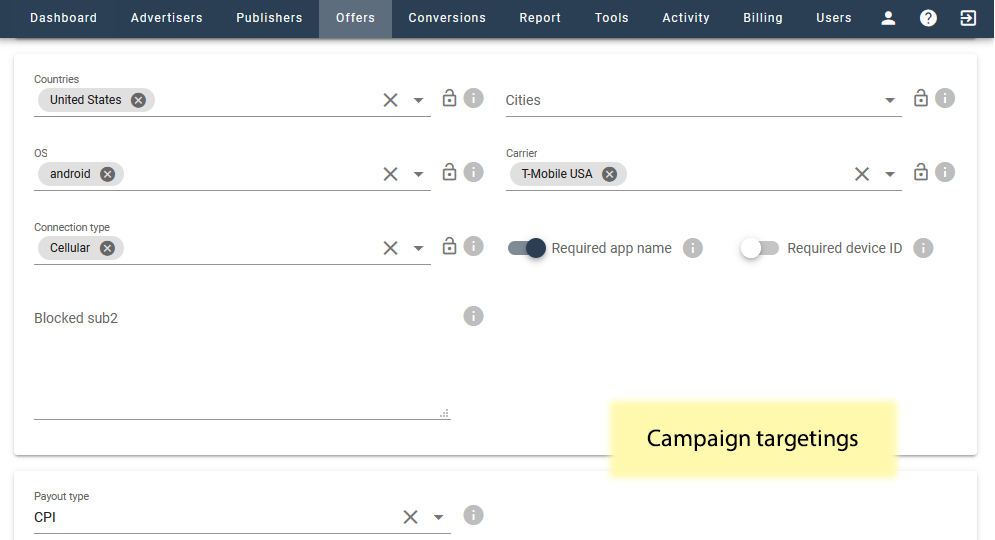Viewport: 995px width, 540px height.
Task: Click the logout icon in navbar
Action: click(x=968, y=18)
